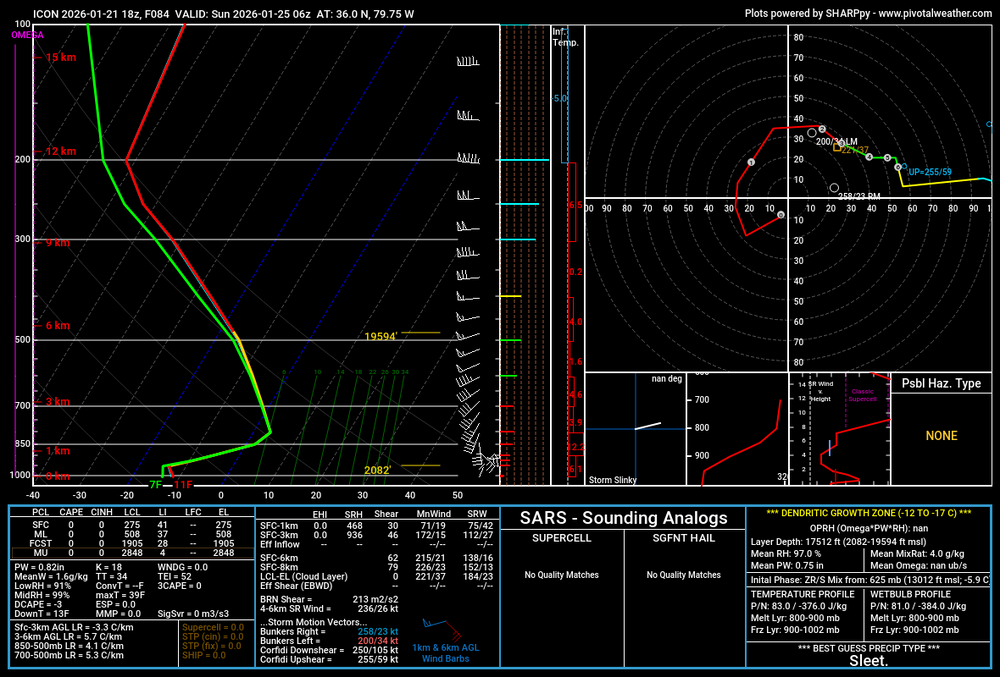Click the SARS - Sounding Analogs title
Screen dimensions: 1000x677
pos(622,518)
